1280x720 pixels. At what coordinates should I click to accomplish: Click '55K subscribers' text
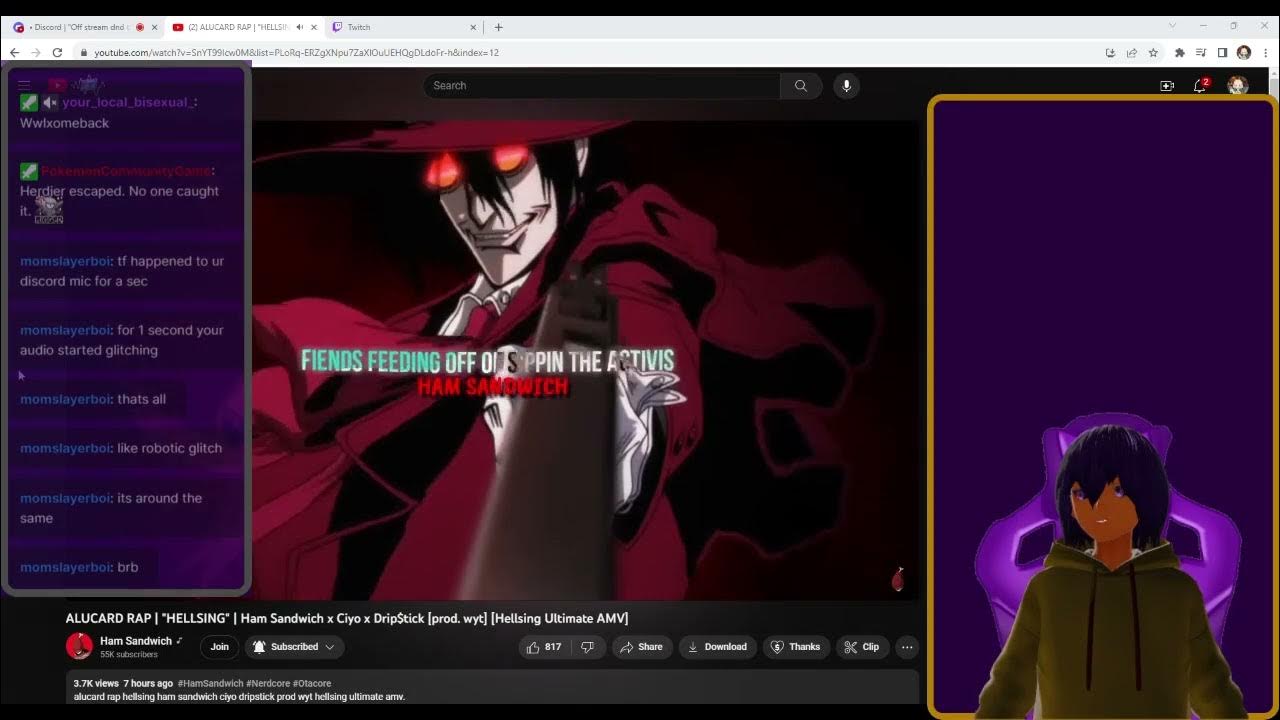pos(129,655)
